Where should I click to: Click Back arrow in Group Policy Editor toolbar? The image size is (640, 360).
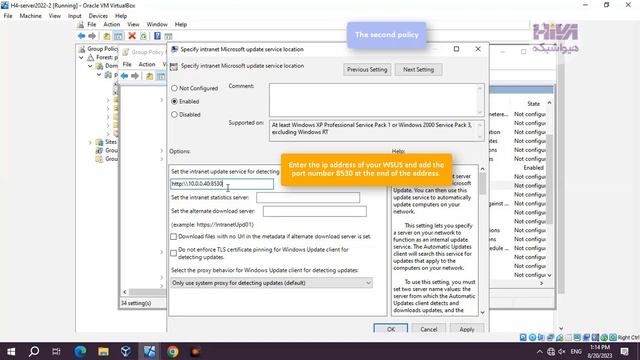(124, 76)
